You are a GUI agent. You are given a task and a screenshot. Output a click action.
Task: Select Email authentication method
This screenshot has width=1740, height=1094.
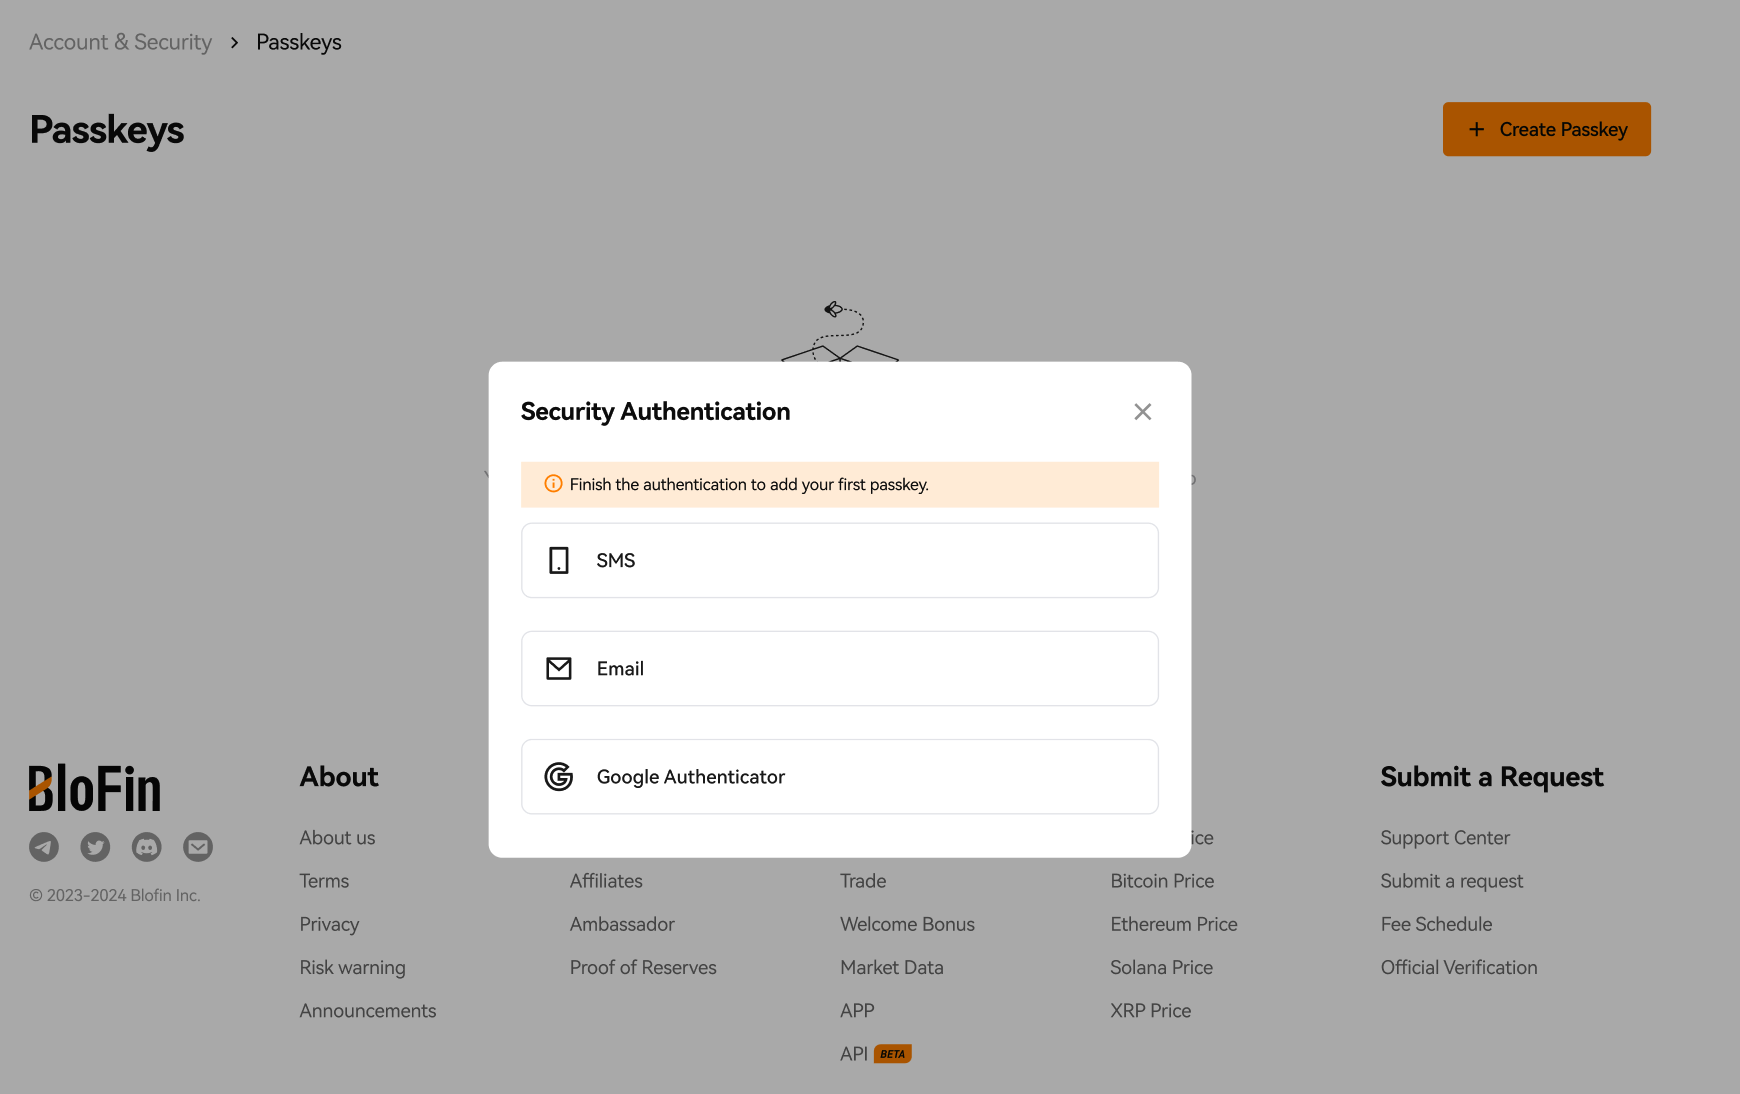click(839, 668)
